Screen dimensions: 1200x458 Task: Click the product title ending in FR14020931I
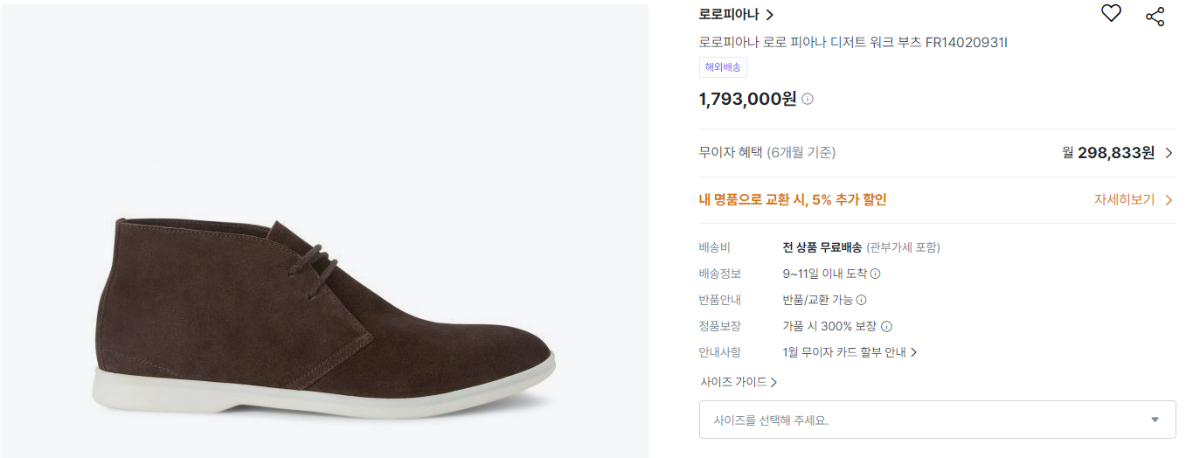[x=853, y=43]
